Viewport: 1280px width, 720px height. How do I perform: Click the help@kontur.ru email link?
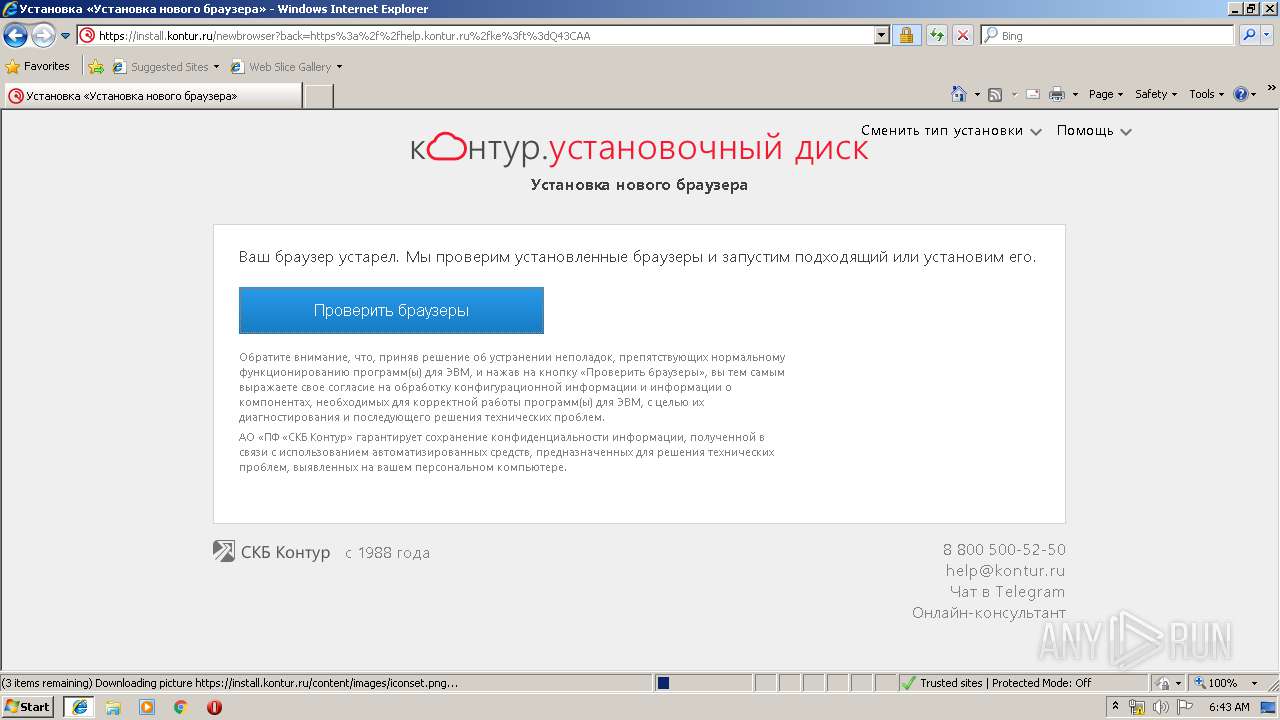(1005, 571)
